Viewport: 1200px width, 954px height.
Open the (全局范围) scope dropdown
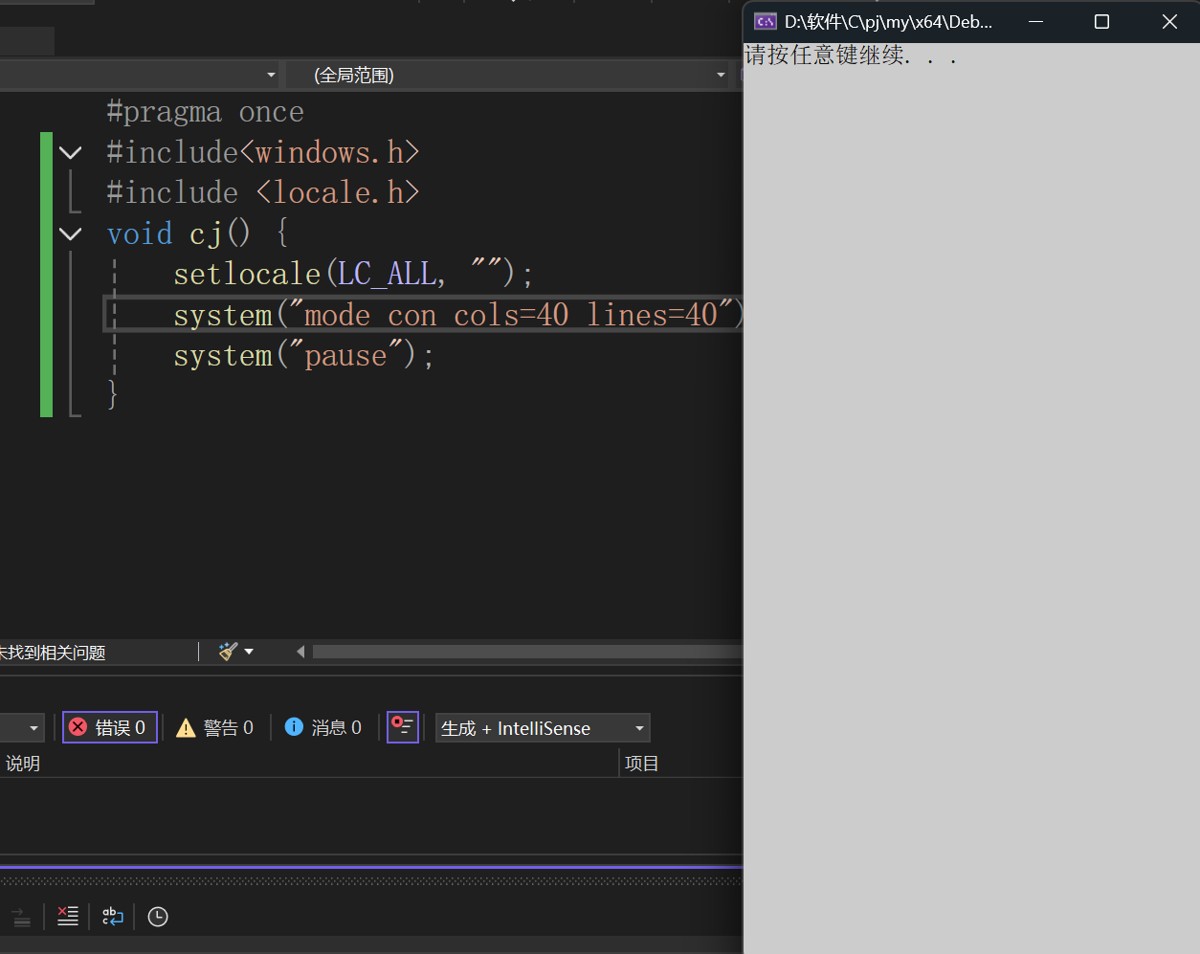pos(510,75)
